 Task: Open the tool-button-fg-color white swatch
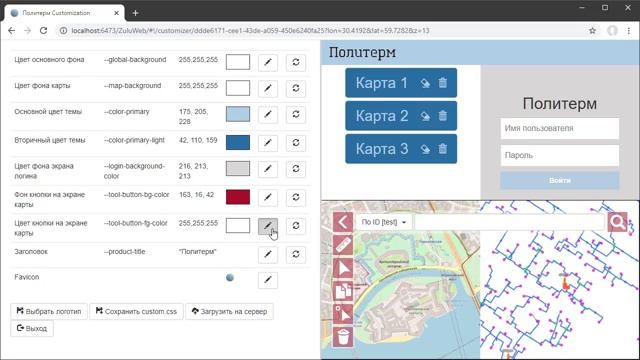pyautogui.click(x=238, y=225)
